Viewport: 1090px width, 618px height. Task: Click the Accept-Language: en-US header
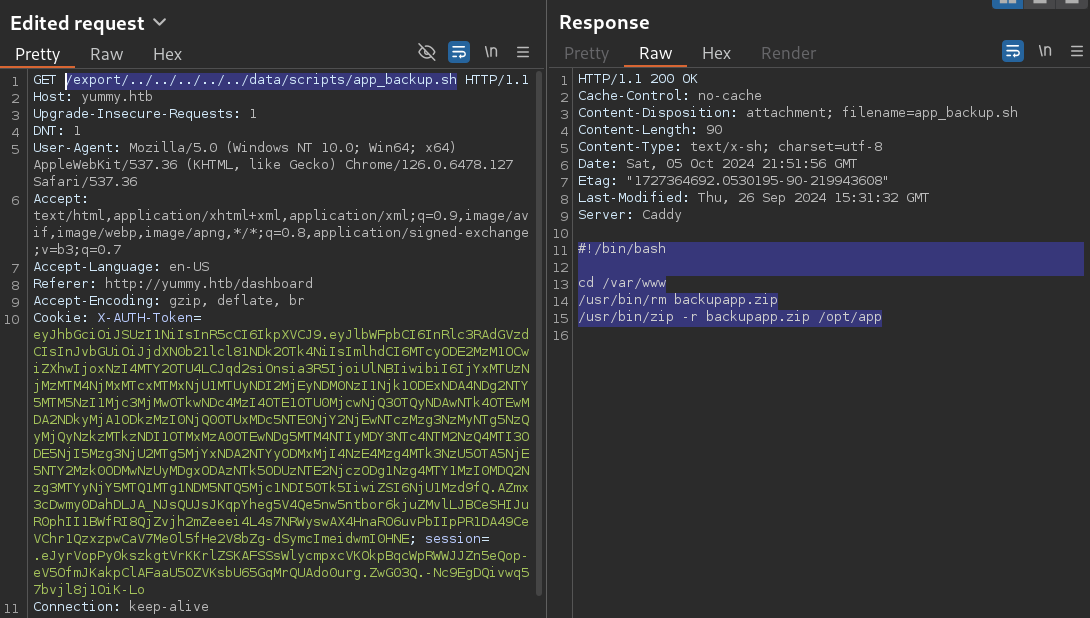[x=121, y=267]
